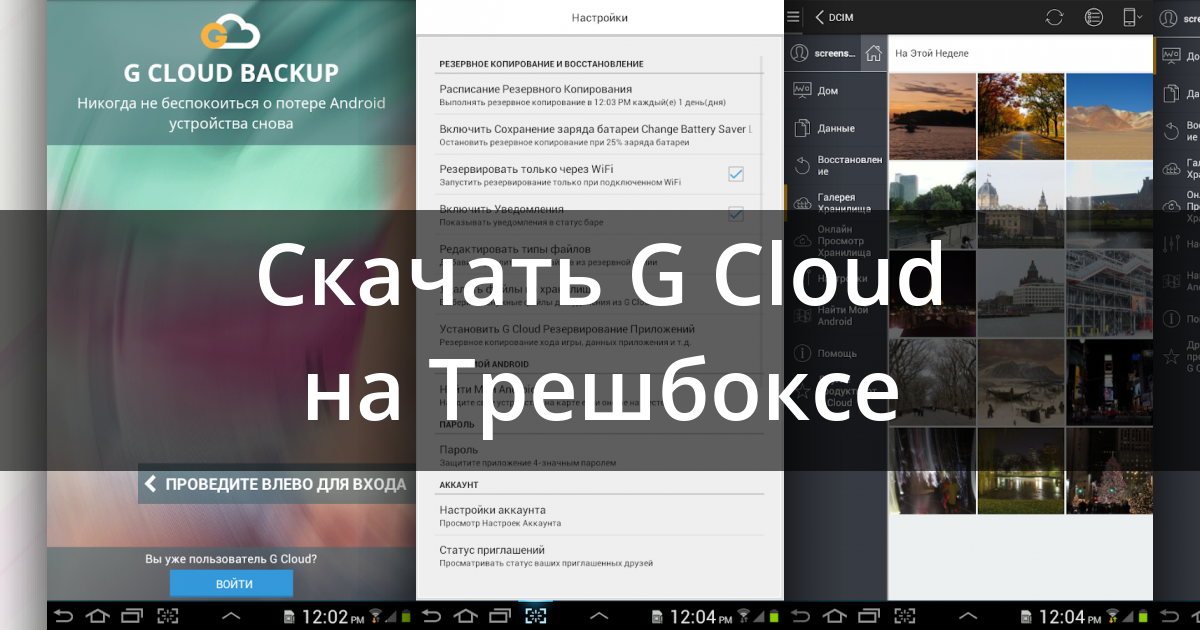Viewport: 1200px width, 630px height.
Task: Tap Back in the Настройки screen navigation bar
Action: click(431, 616)
